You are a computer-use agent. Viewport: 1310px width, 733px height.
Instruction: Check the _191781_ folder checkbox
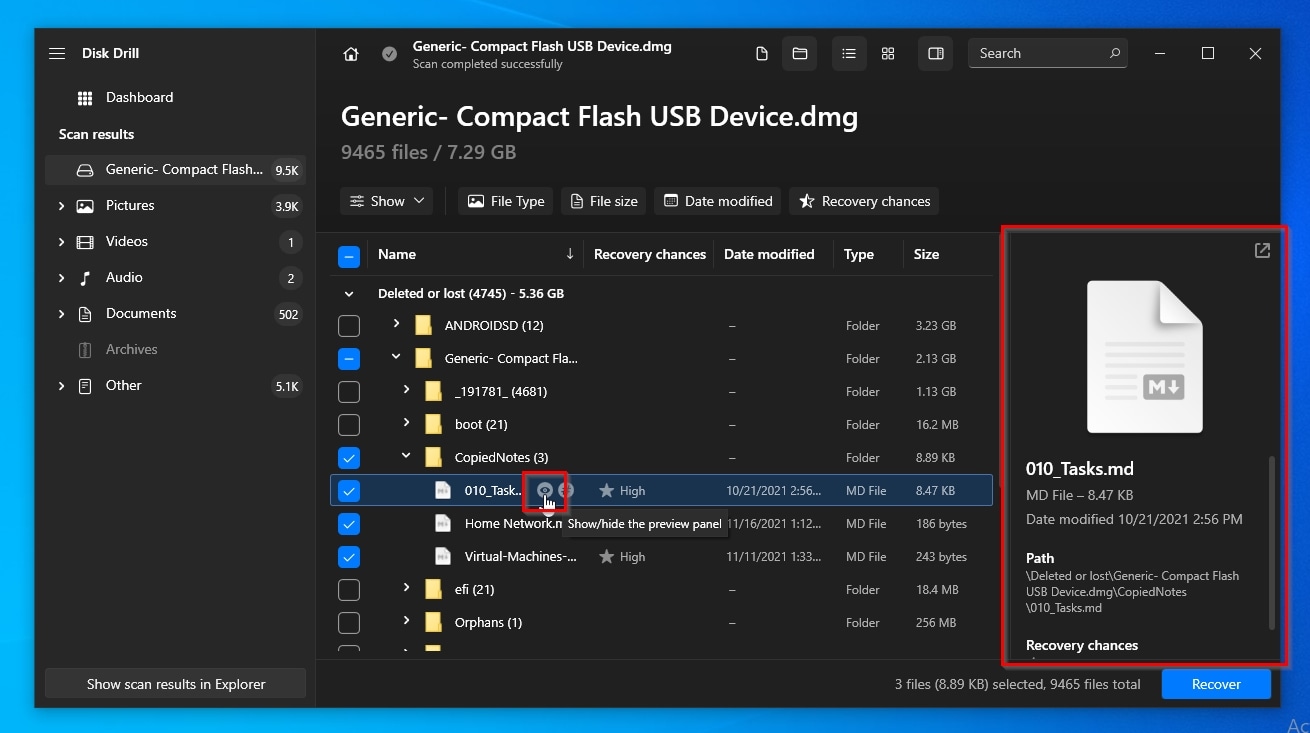(x=349, y=392)
